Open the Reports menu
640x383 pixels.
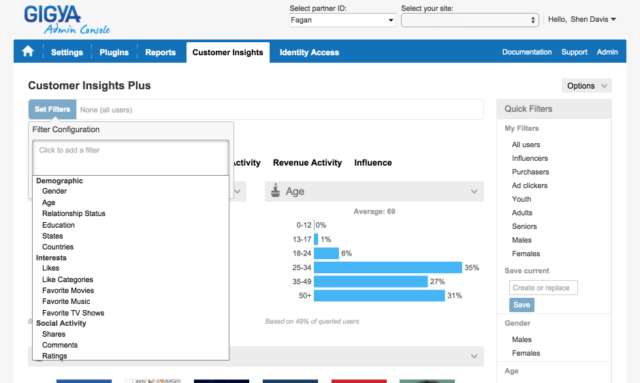tap(160, 52)
